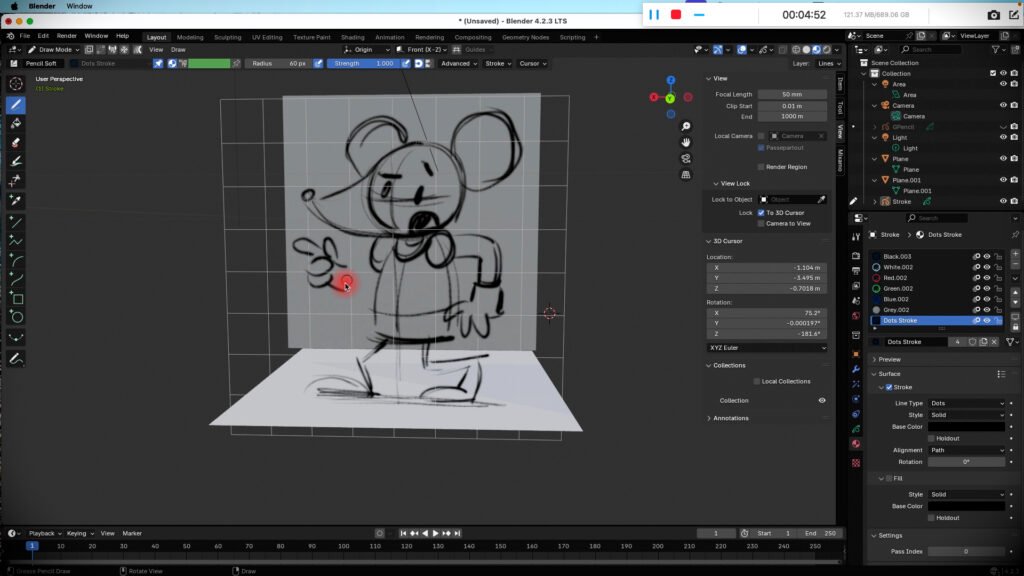Click the Stroke Base Color swatch
The image size is (1024, 576).
[x=967, y=426]
